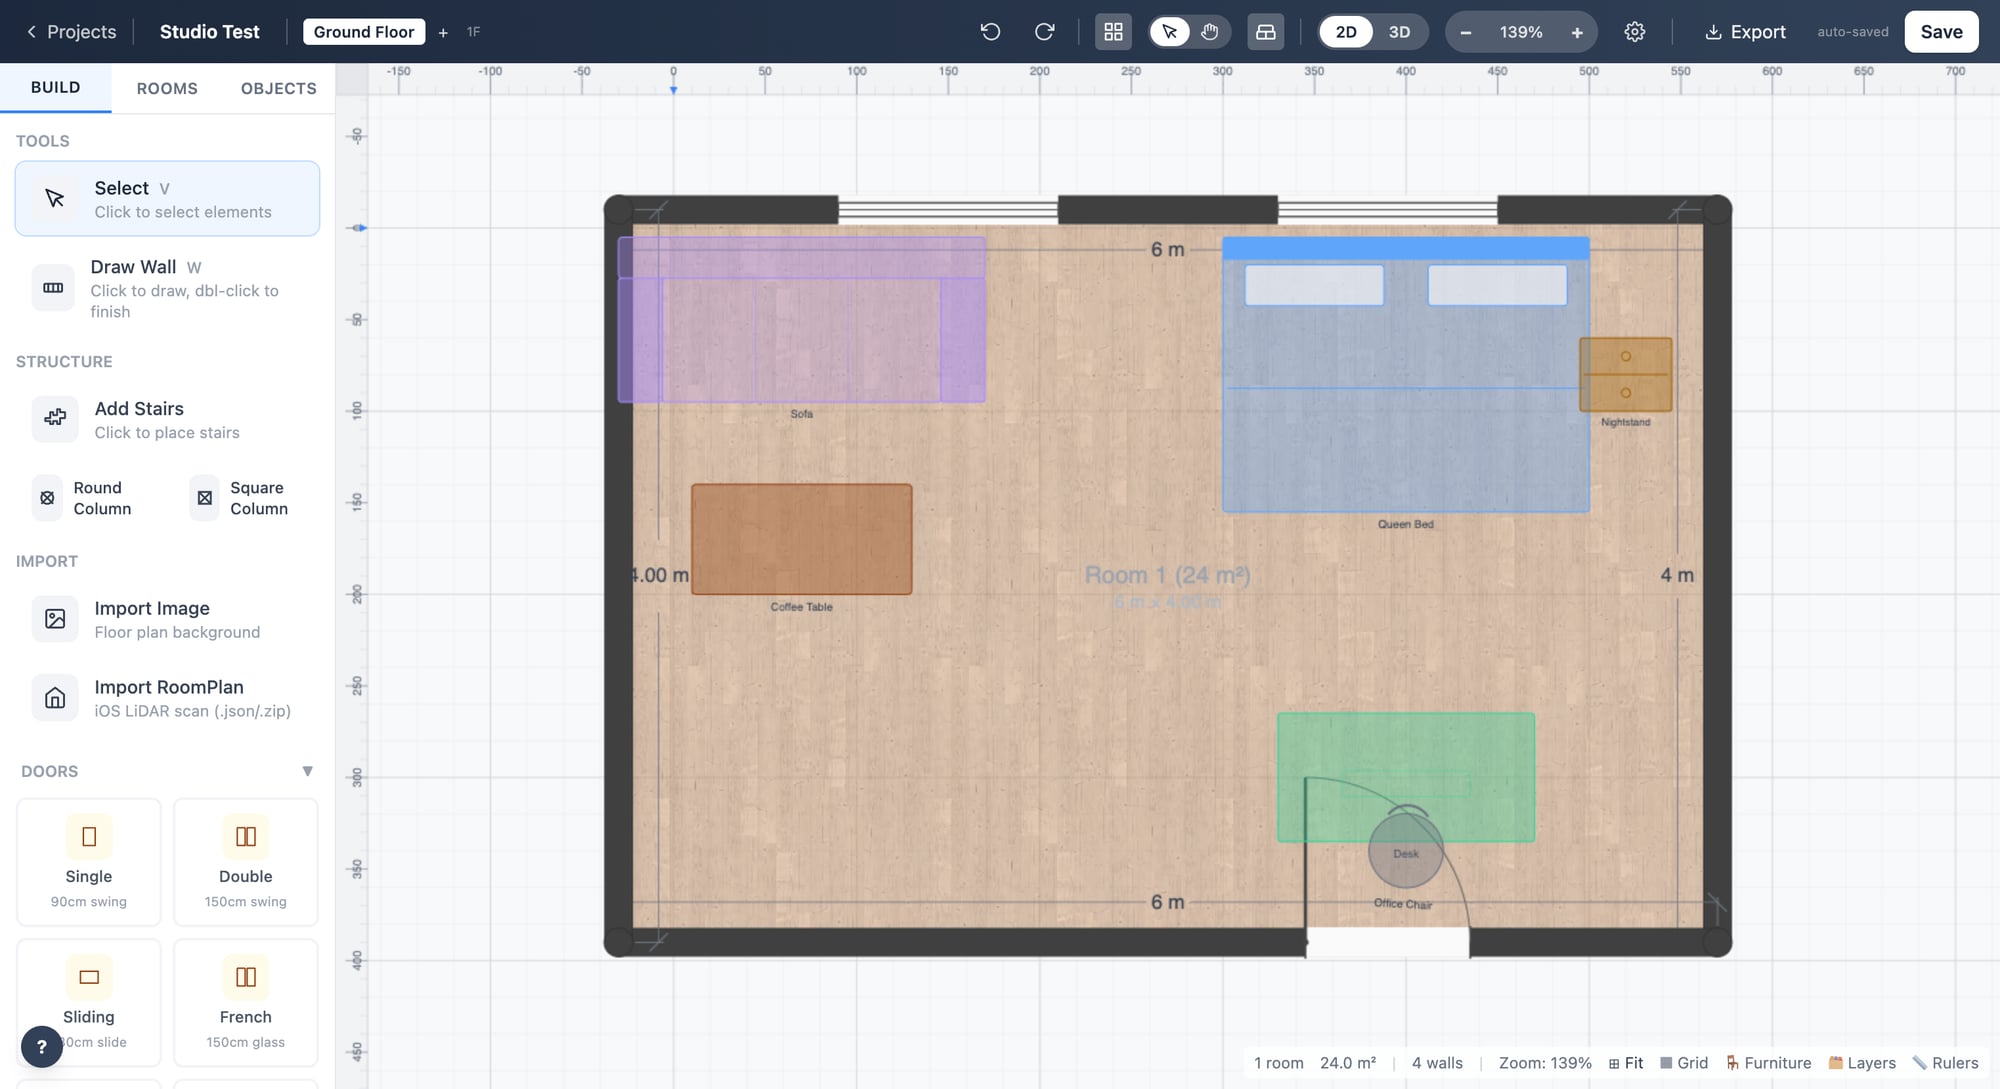This screenshot has height=1089, width=2000.
Task: Click the 24.0 m² area status text
Action: point(1348,1063)
